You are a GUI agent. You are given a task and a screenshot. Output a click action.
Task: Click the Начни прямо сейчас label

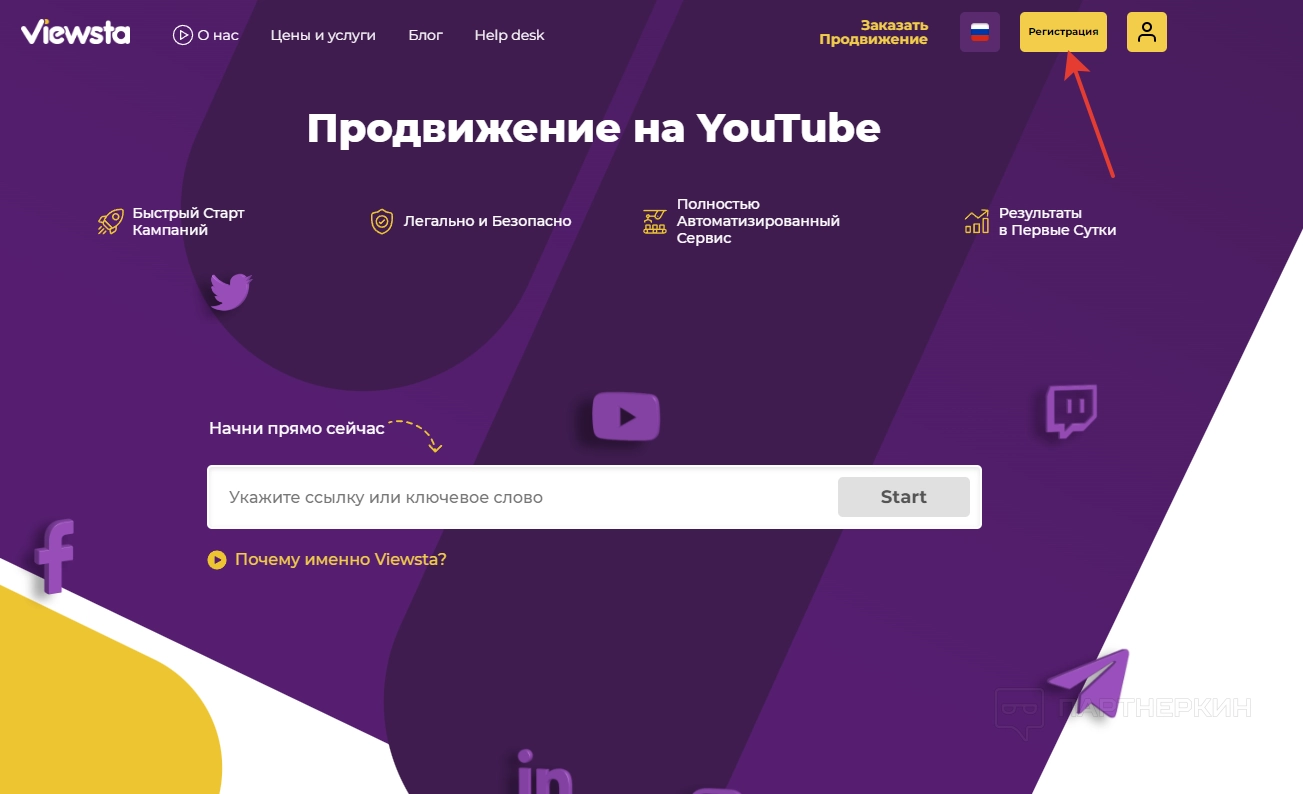(x=297, y=428)
